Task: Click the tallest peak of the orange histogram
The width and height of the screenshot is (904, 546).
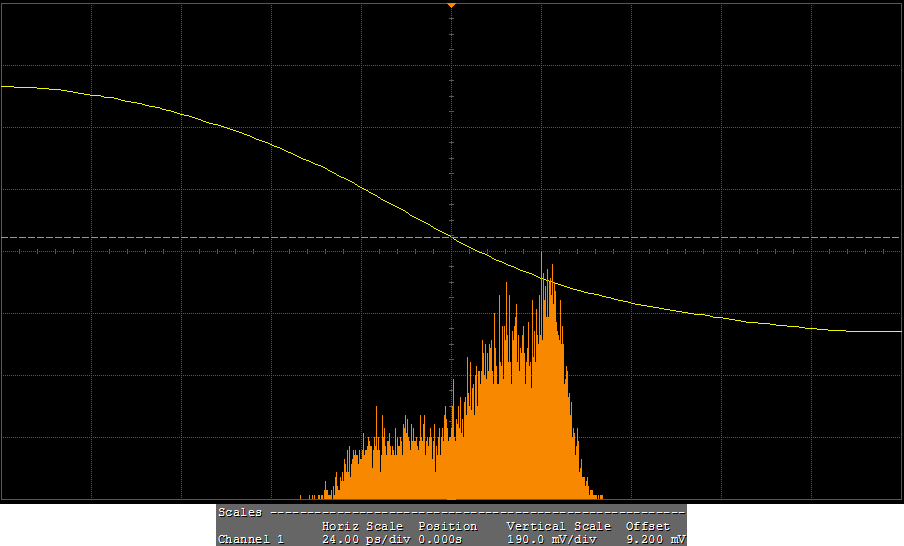Action: coord(542,258)
